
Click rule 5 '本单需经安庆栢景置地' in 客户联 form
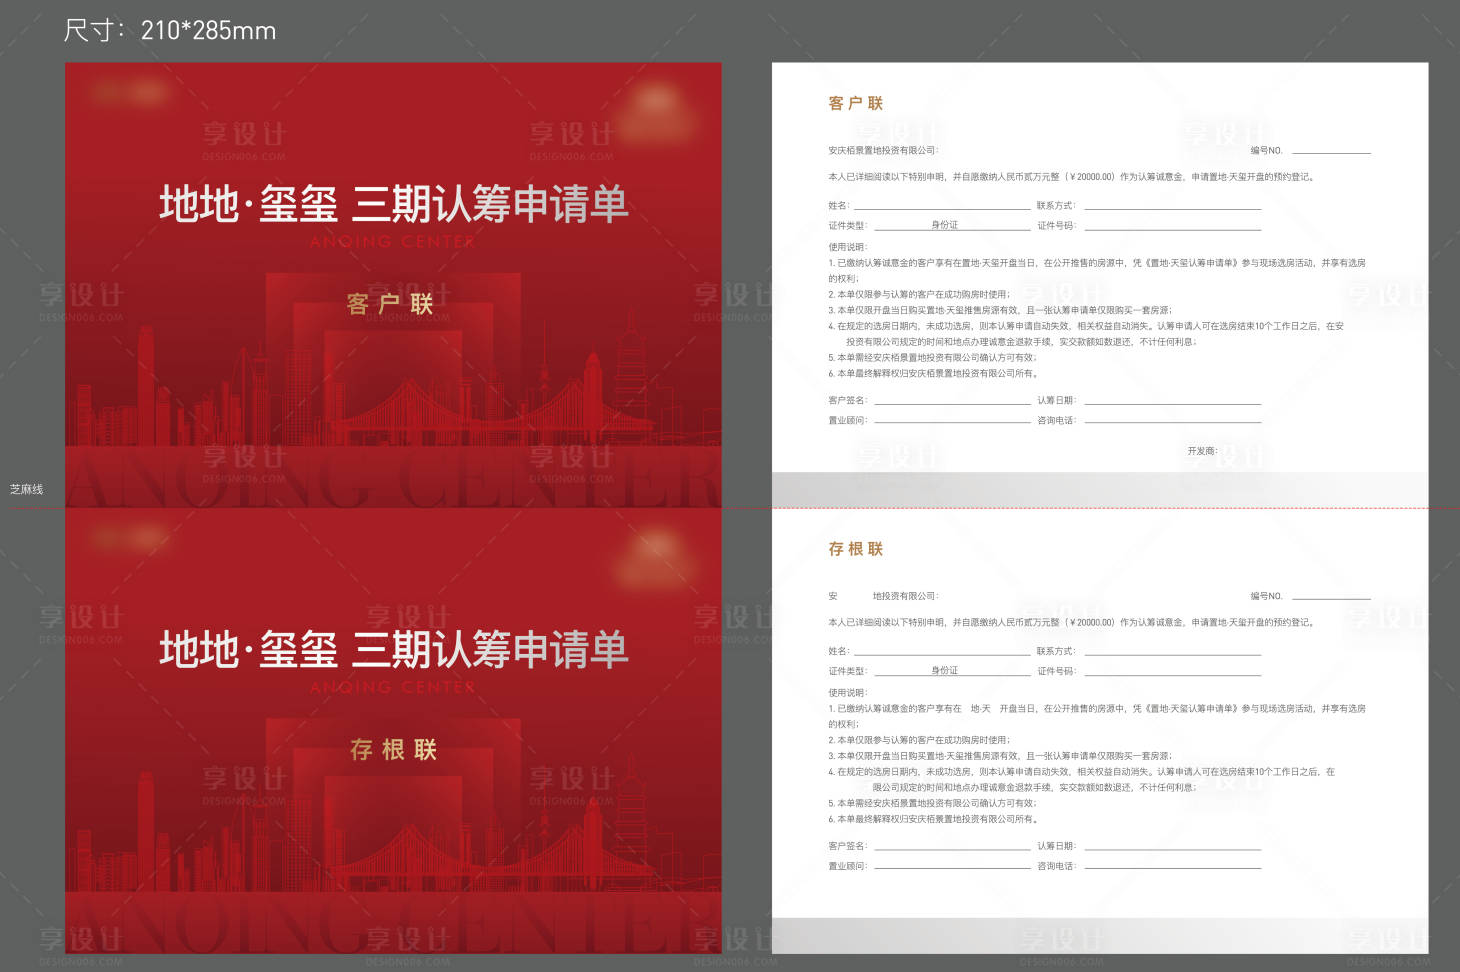tap(933, 357)
